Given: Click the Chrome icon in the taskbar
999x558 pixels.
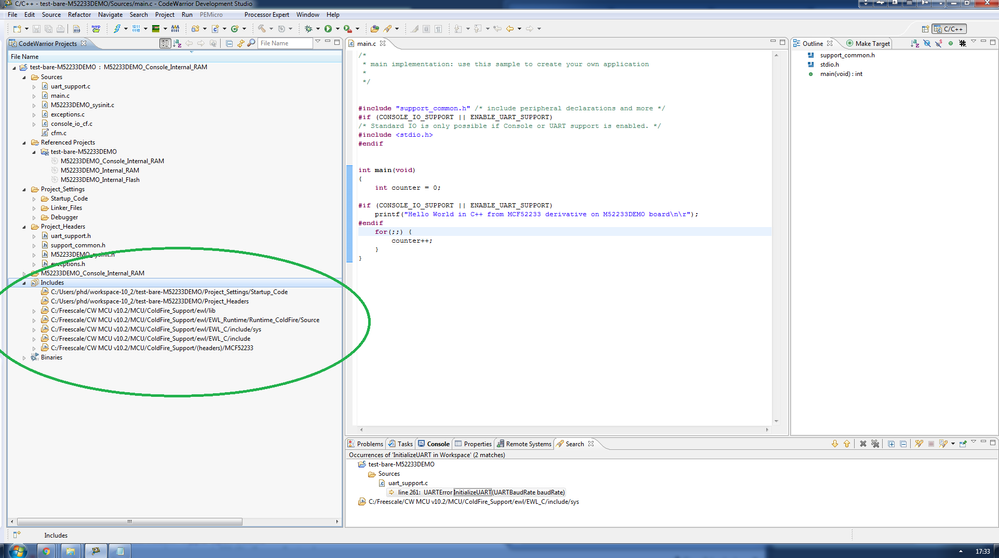Looking at the screenshot, I should [46, 551].
